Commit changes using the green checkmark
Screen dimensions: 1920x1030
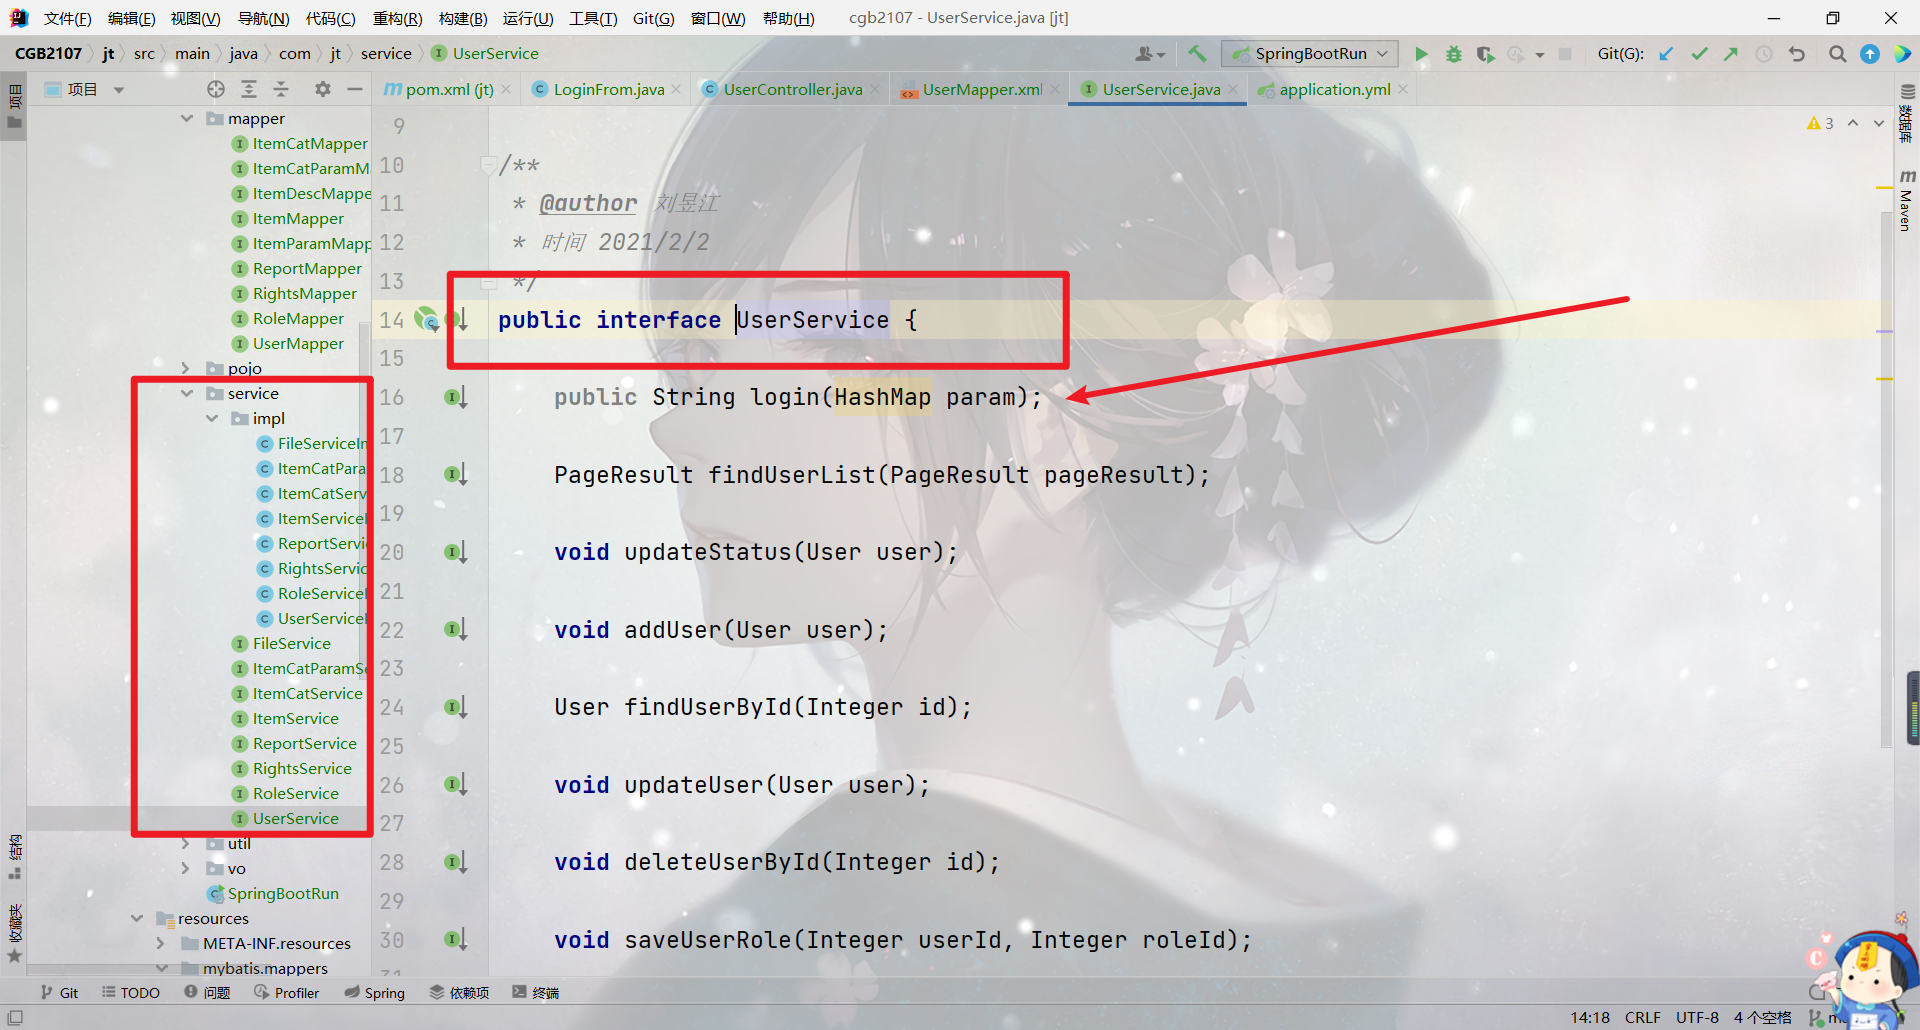point(1699,54)
